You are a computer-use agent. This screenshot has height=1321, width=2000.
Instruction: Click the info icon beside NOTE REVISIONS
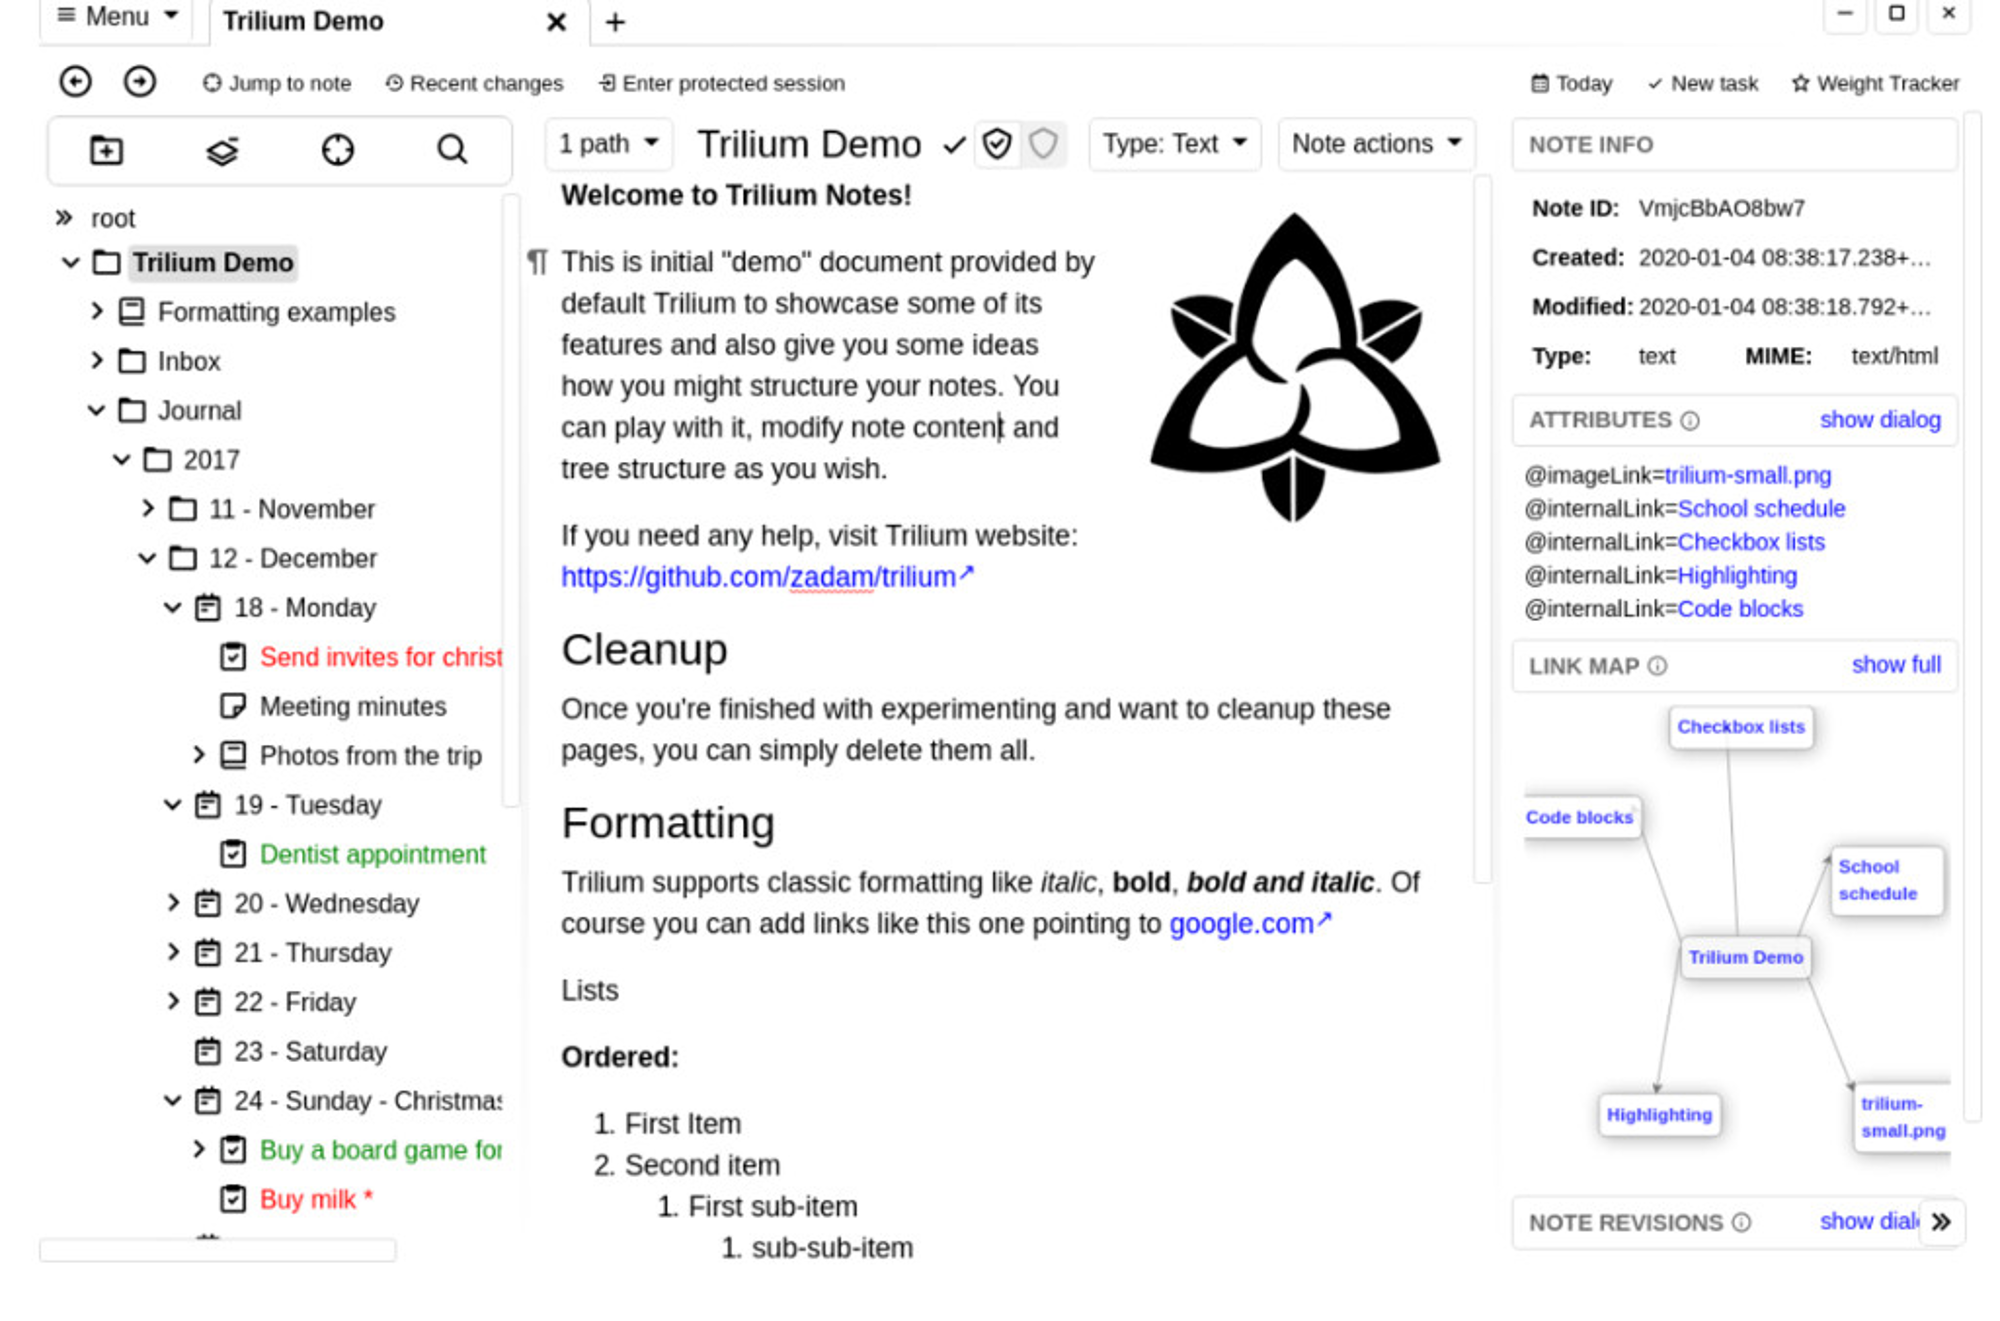pos(1741,1222)
